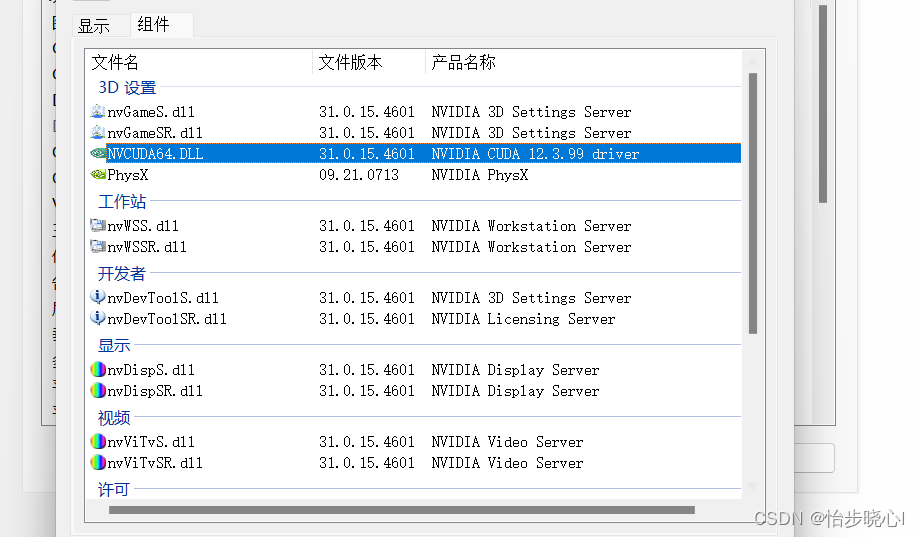The width and height of the screenshot is (920, 537).
Task: Click NVIDIA PhysX product name
Action: coord(480,175)
